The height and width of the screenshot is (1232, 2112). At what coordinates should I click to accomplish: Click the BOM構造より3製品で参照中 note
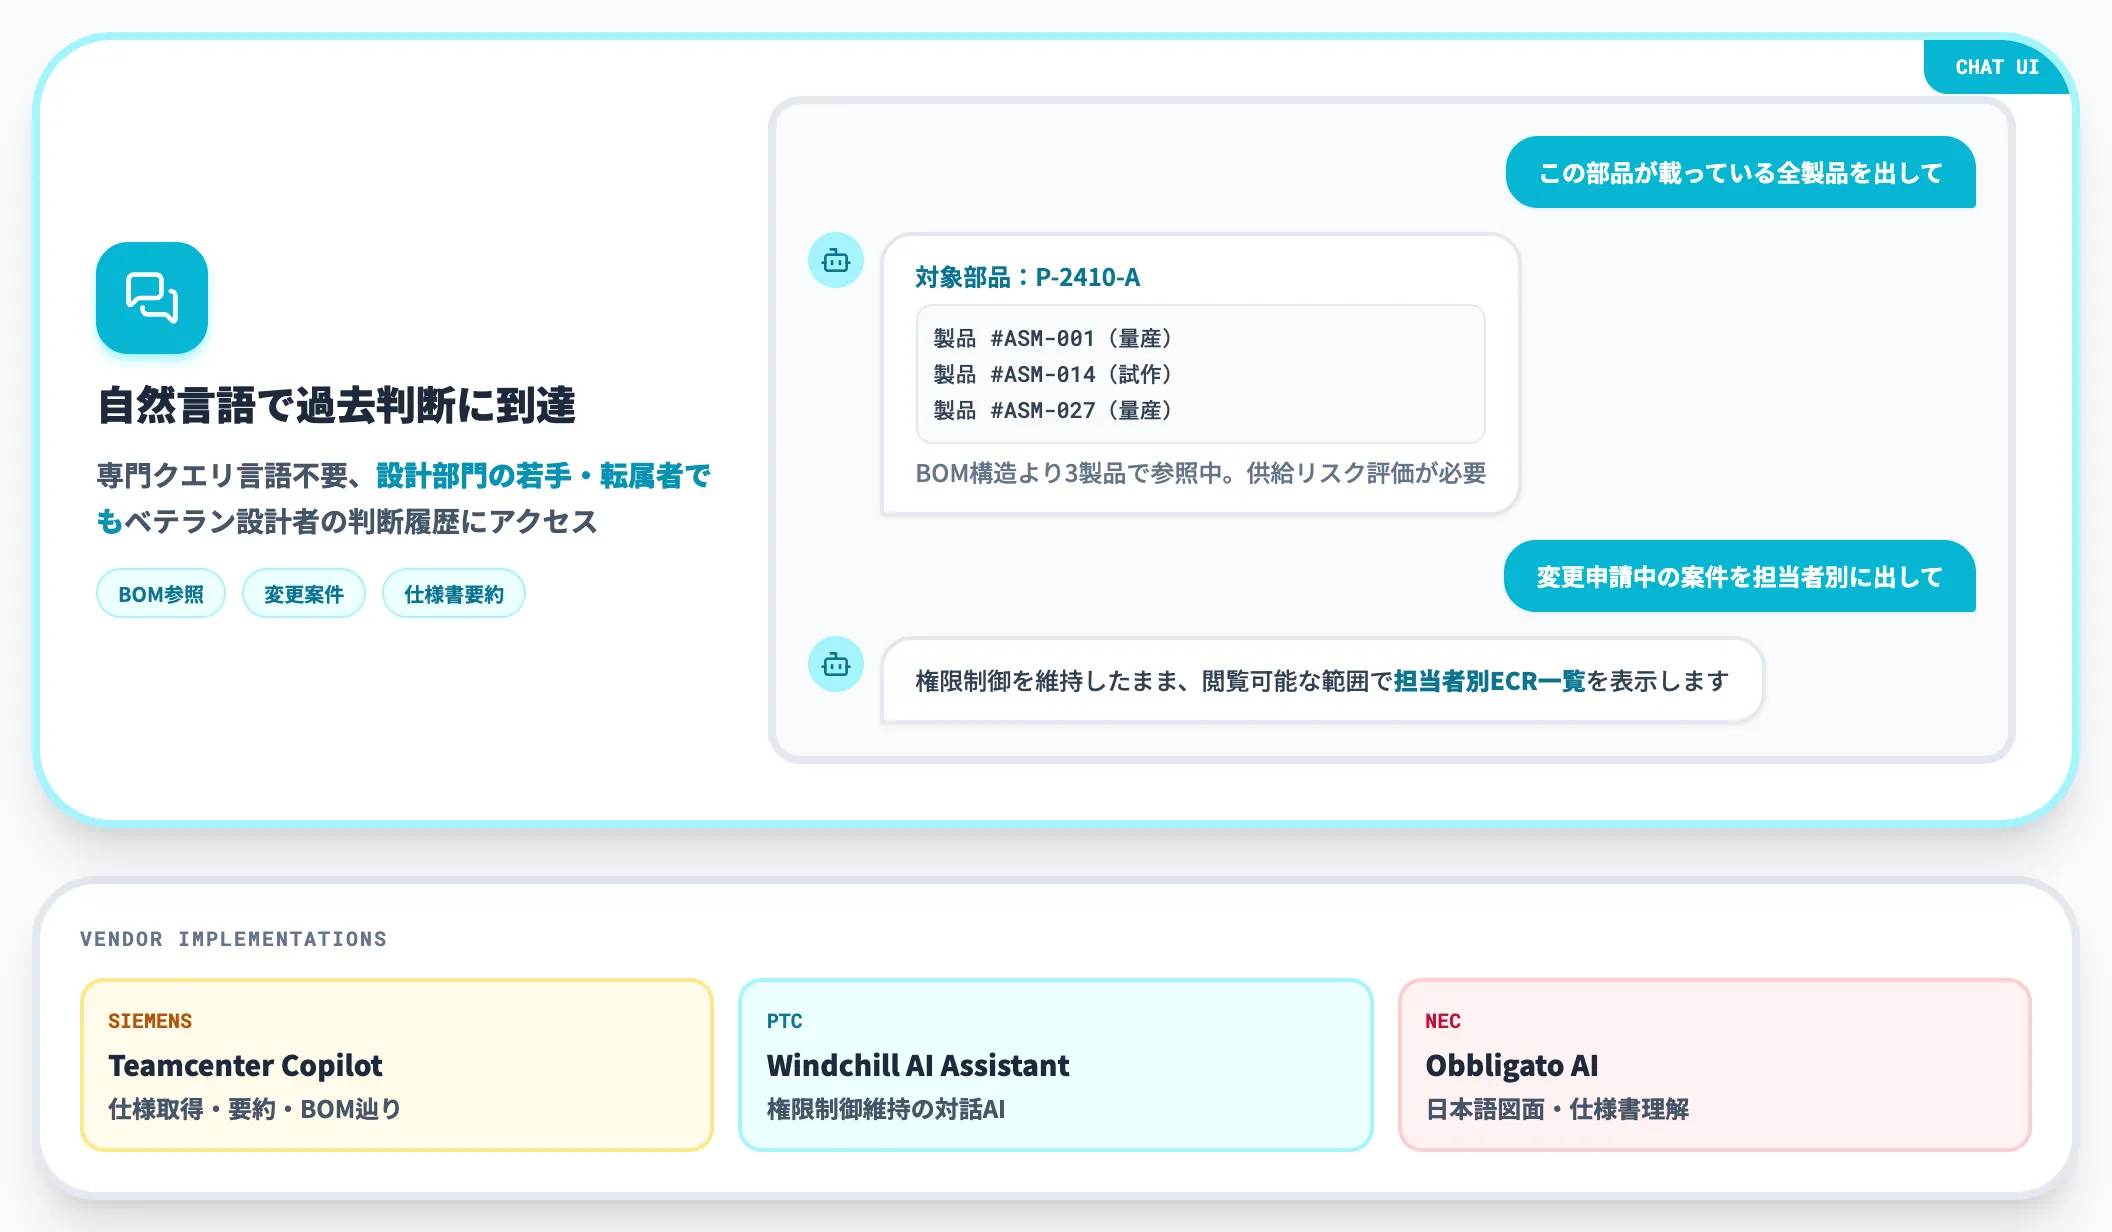[x=1201, y=473]
